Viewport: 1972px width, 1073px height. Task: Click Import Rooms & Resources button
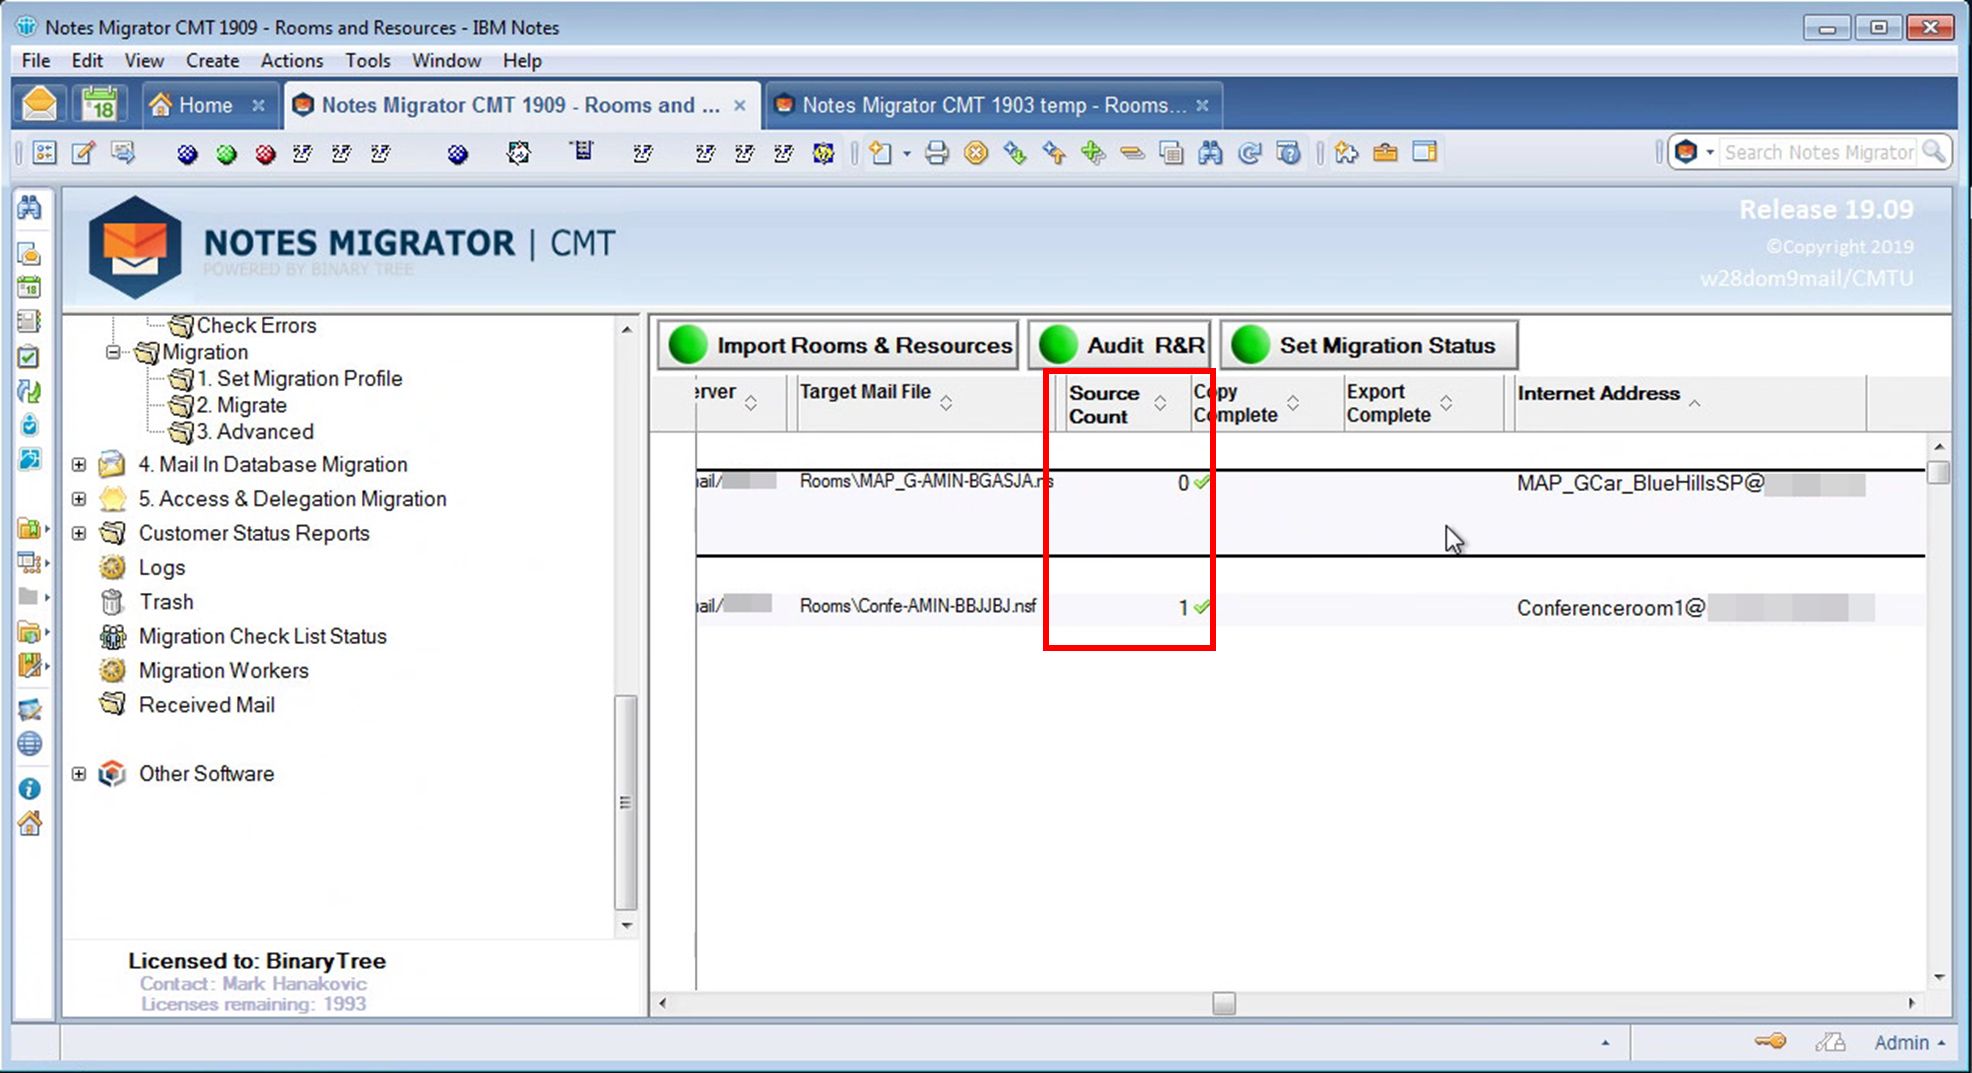tap(839, 345)
